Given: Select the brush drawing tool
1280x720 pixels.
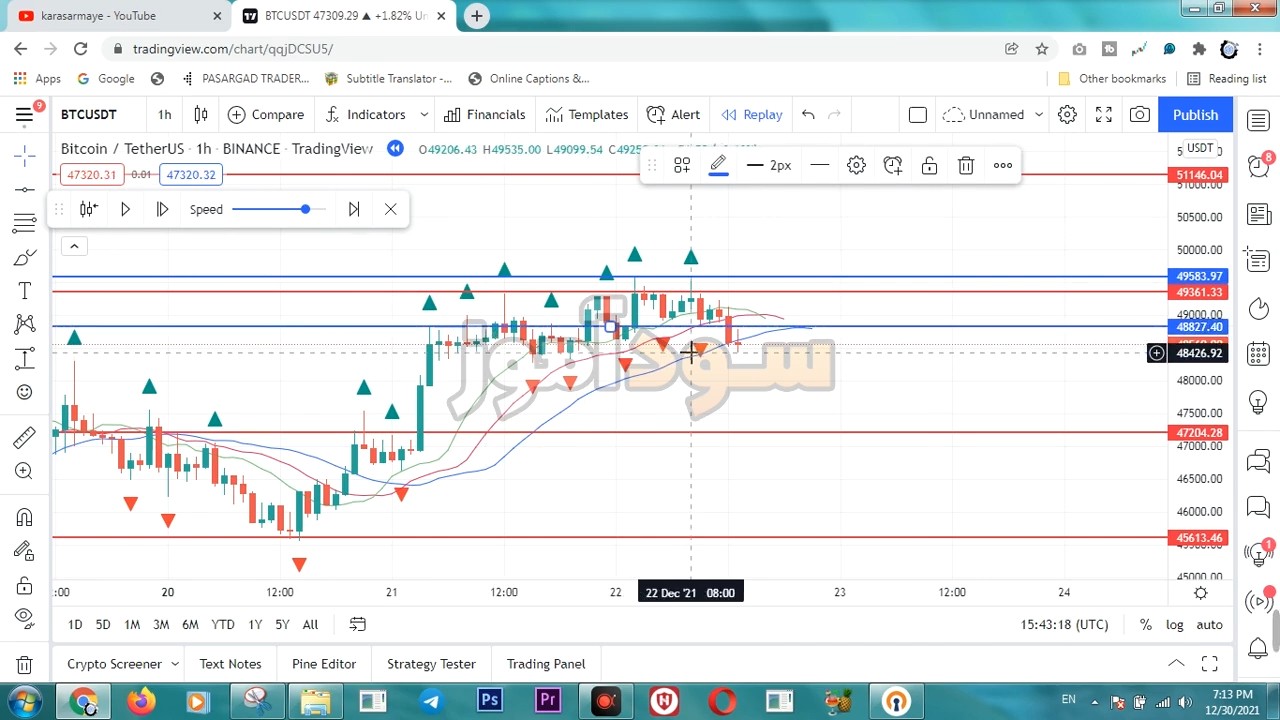Looking at the screenshot, I should click(25, 258).
